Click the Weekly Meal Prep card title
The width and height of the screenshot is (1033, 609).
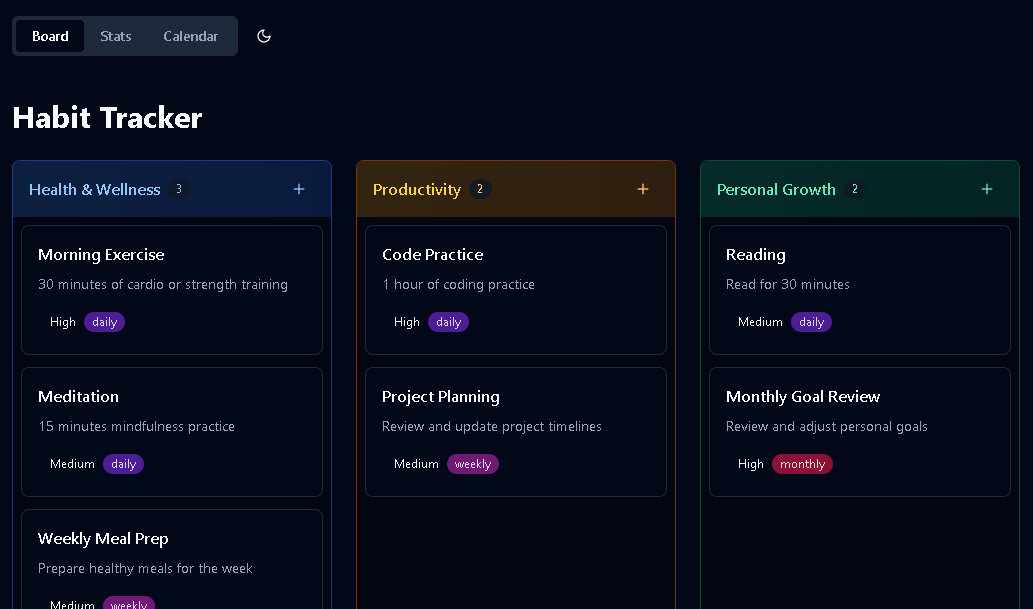pyautogui.click(x=103, y=538)
